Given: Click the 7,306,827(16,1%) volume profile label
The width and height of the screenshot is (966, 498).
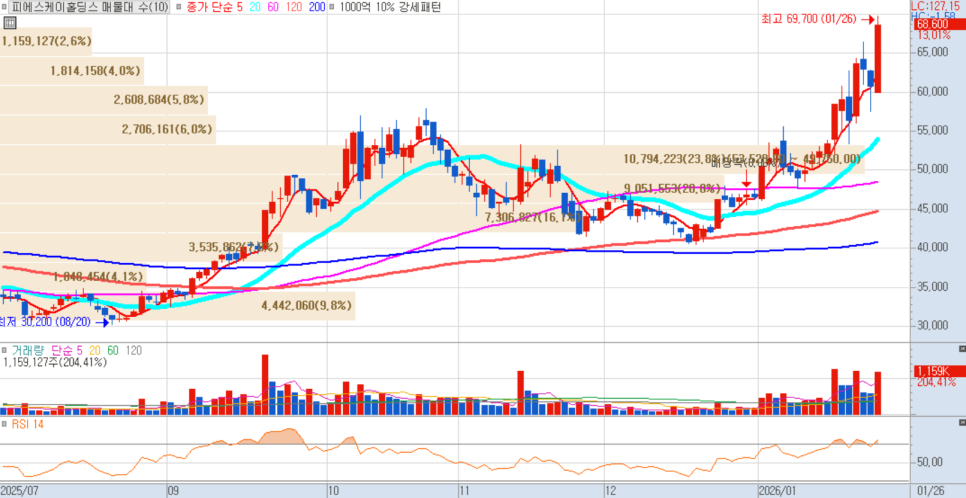Looking at the screenshot, I should [x=531, y=218].
